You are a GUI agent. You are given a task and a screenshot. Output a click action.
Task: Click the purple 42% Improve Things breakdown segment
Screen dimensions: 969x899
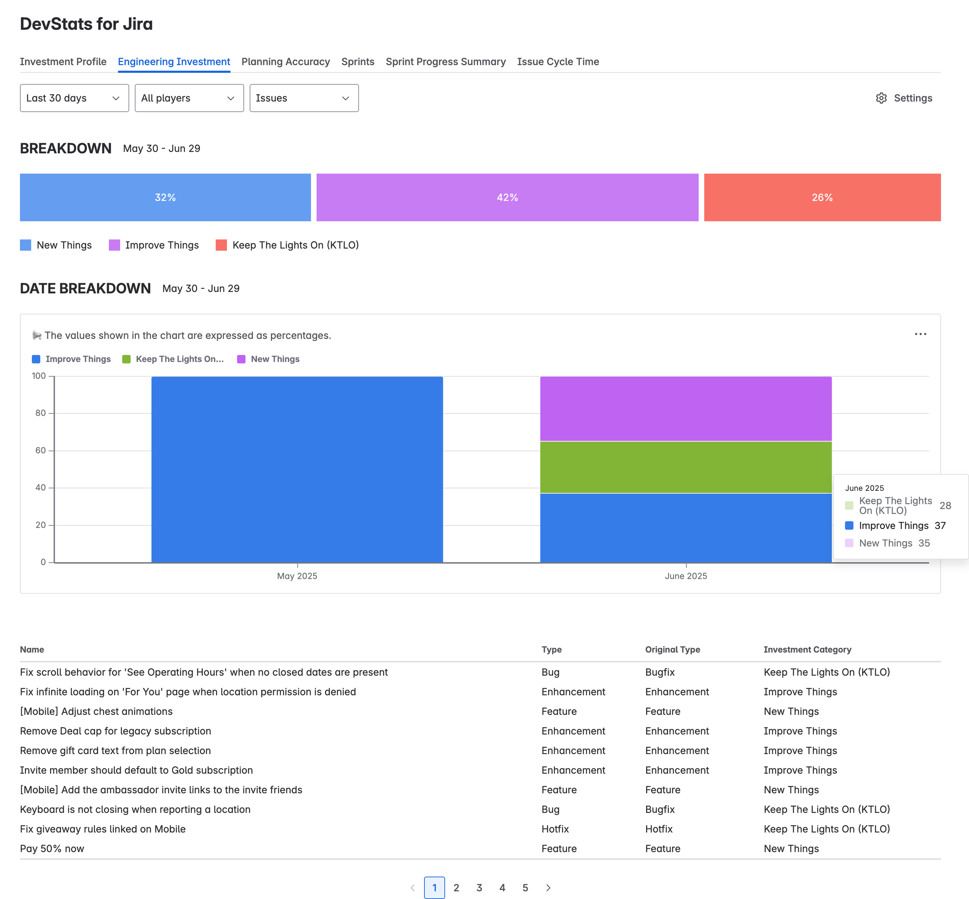point(507,197)
